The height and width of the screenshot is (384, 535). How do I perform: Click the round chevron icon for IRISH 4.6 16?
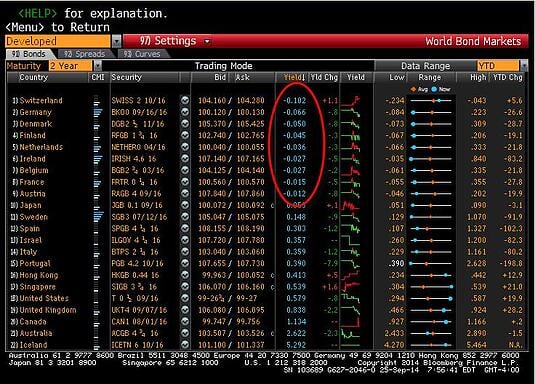point(185,159)
